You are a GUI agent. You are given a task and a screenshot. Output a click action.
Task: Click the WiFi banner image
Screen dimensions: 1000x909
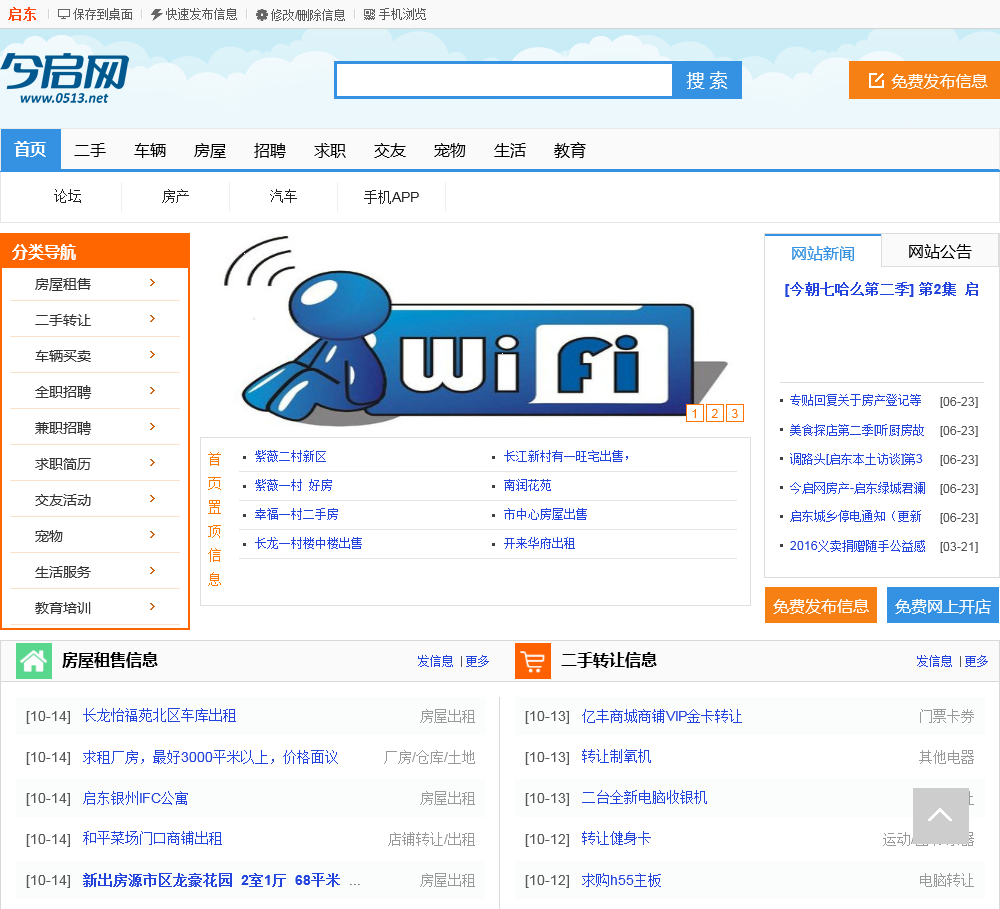coord(475,330)
